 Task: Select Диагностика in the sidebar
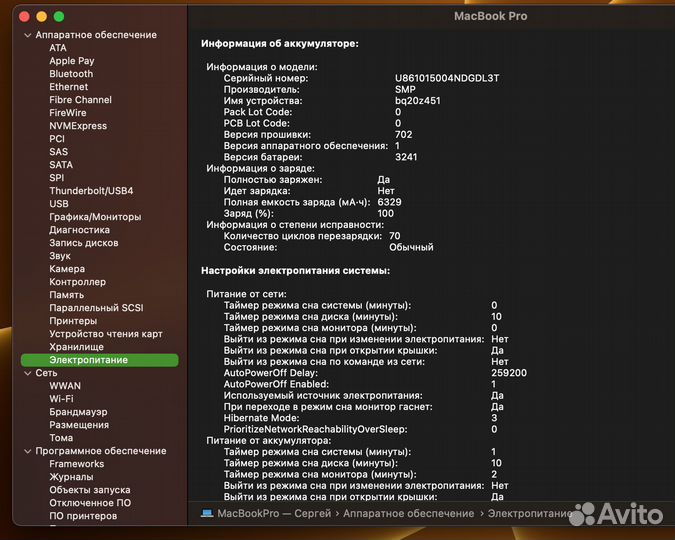(79, 230)
